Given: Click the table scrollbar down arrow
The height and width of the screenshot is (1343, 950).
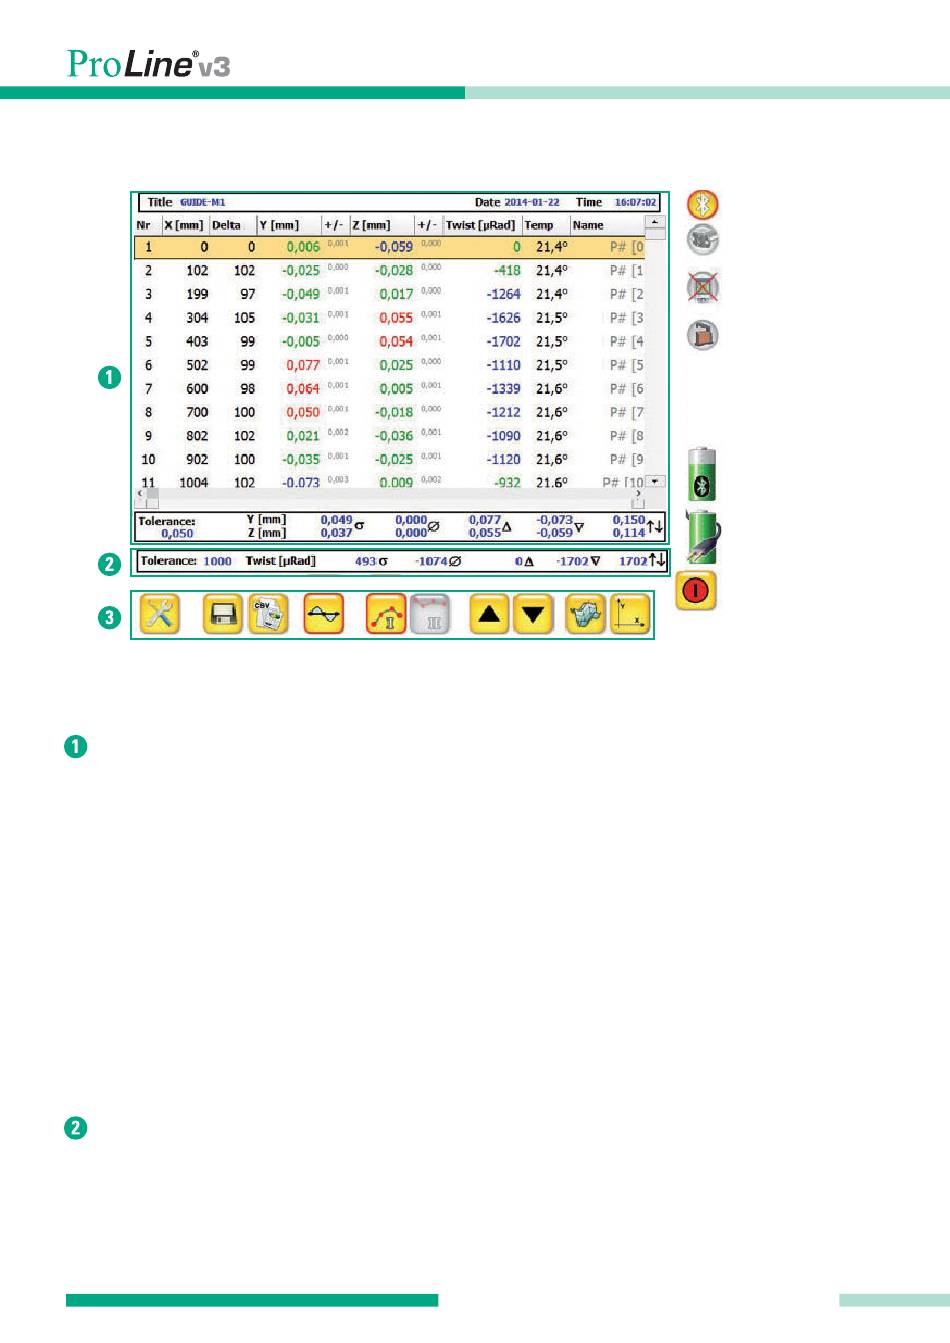Looking at the screenshot, I should (655, 482).
